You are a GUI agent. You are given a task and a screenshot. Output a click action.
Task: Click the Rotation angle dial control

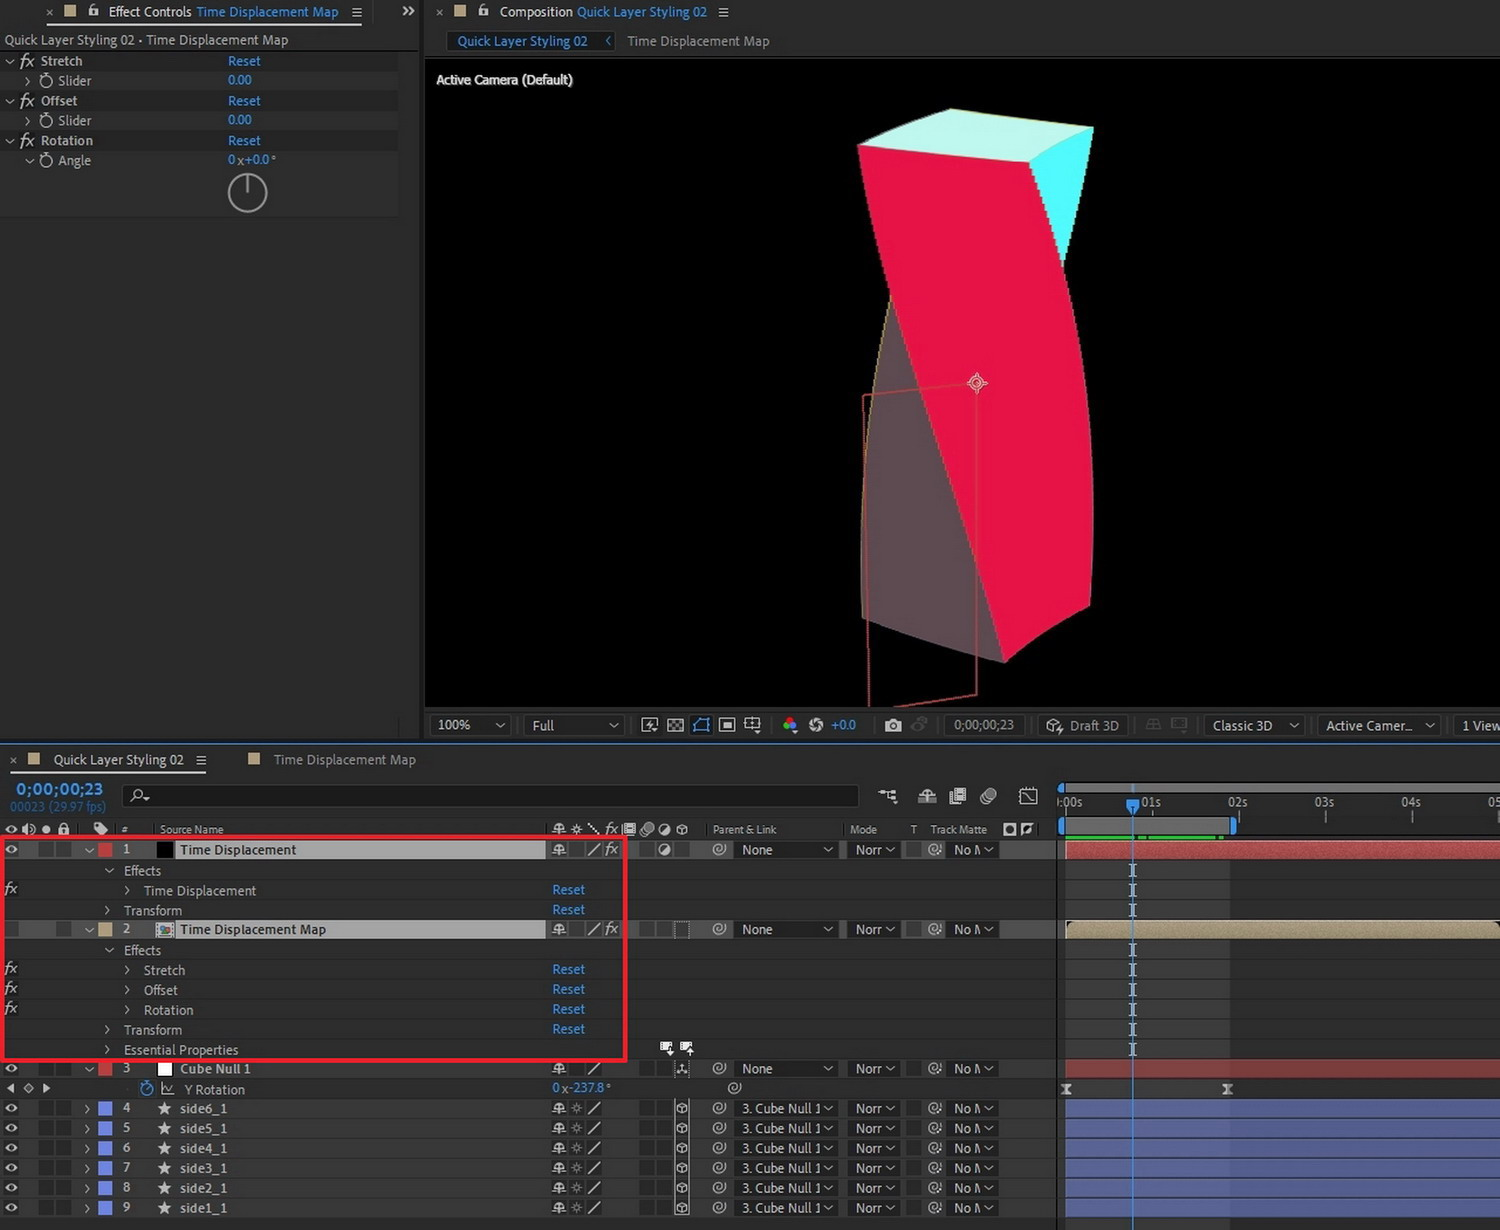[247, 193]
